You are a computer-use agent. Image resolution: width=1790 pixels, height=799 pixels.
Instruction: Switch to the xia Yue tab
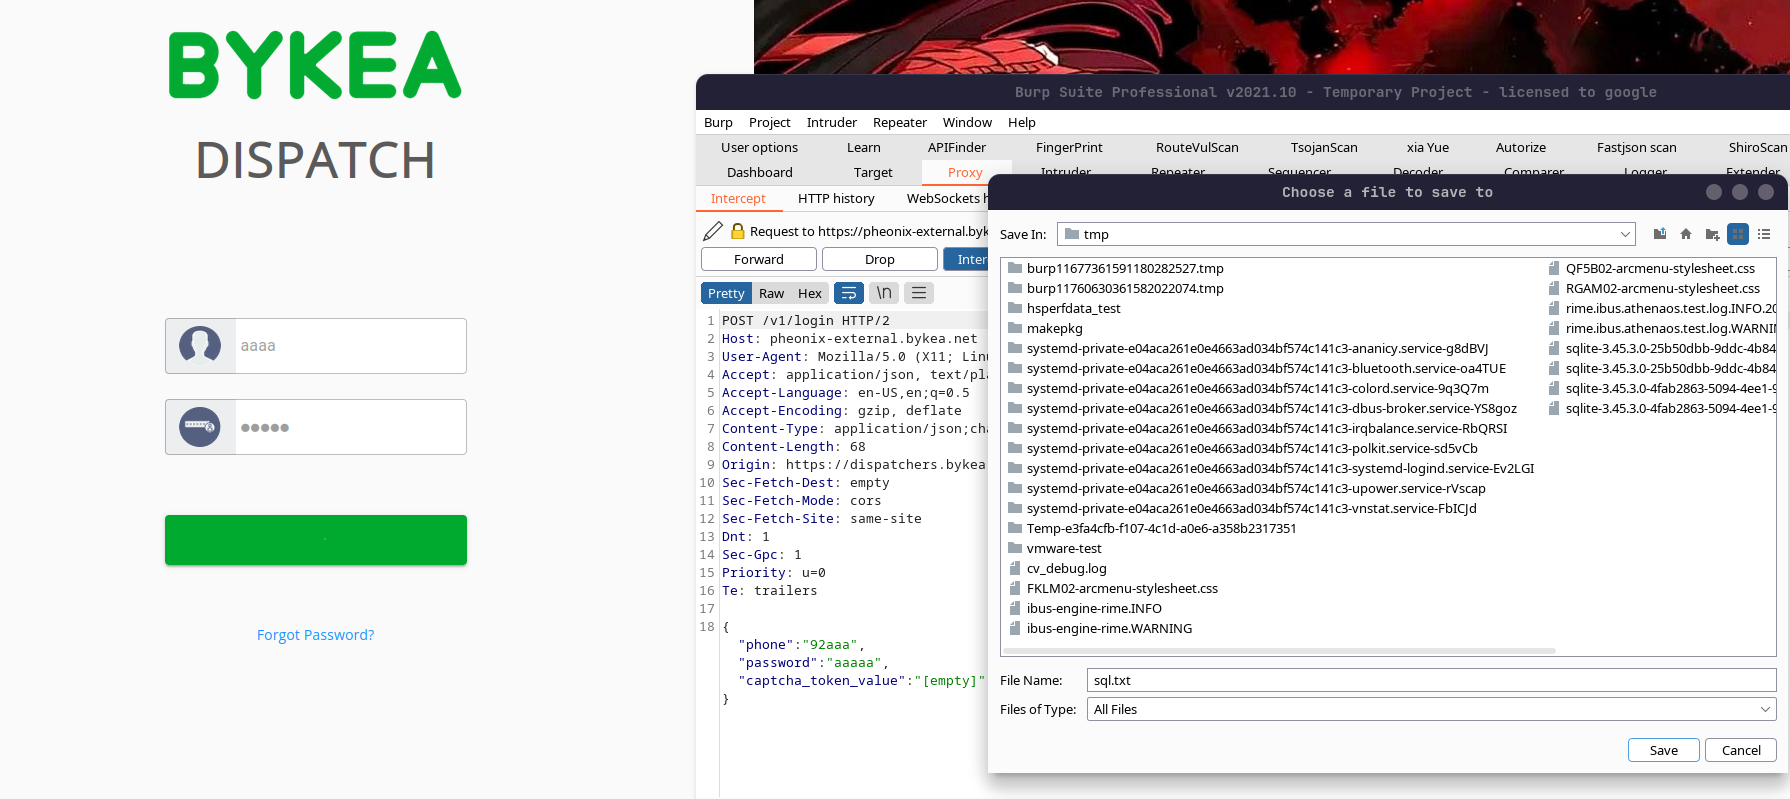click(x=1428, y=147)
